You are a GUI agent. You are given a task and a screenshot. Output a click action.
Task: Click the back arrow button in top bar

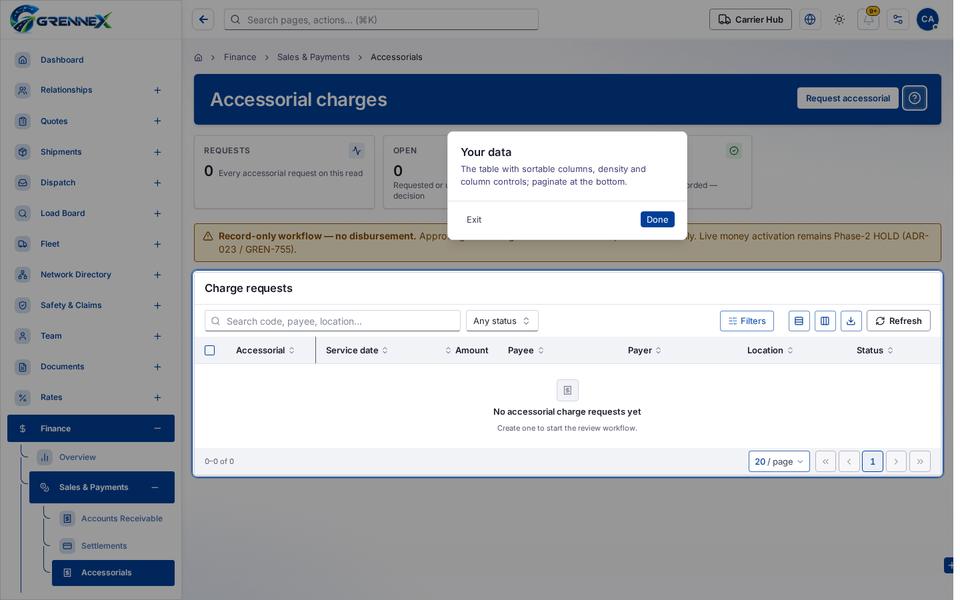(x=203, y=20)
